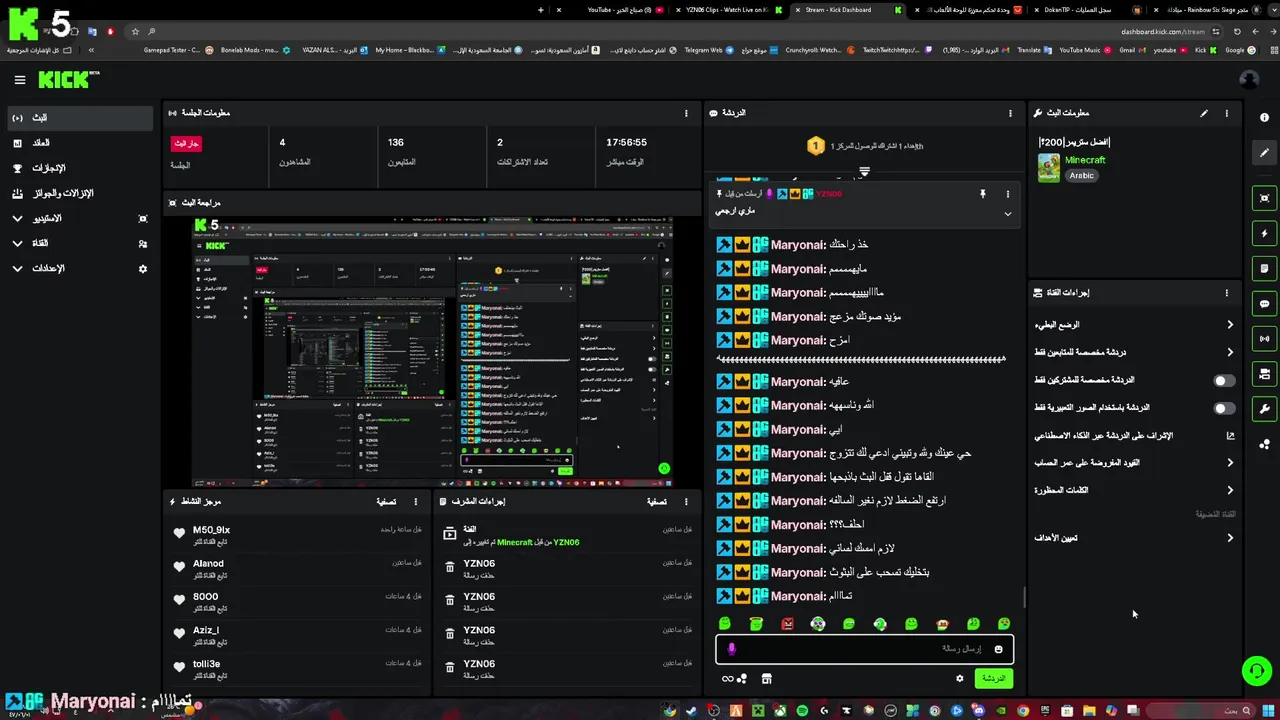Open the profile avatar menu at top
Screen dimensions: 1280x720
click(x=1248, y=80)
